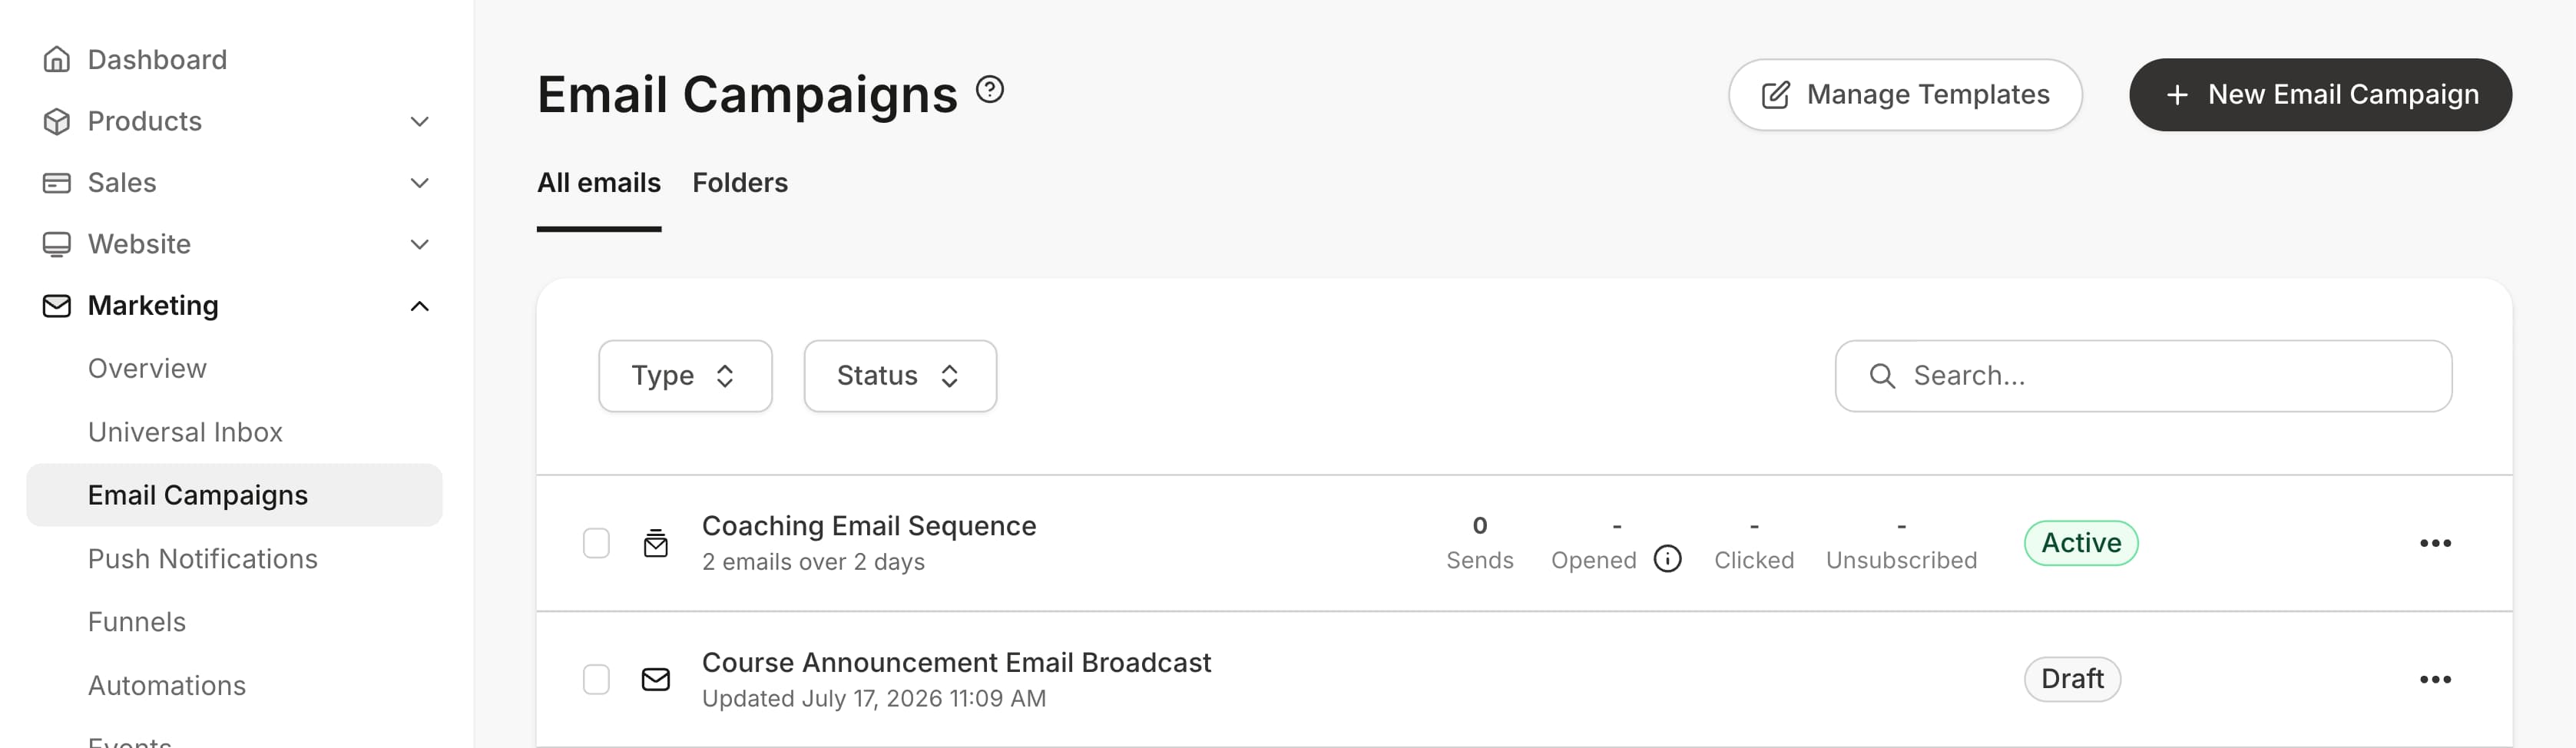Expand the Sales menu chevron
This screenshot has width=2576, height=748.
[x=420, y=183]
